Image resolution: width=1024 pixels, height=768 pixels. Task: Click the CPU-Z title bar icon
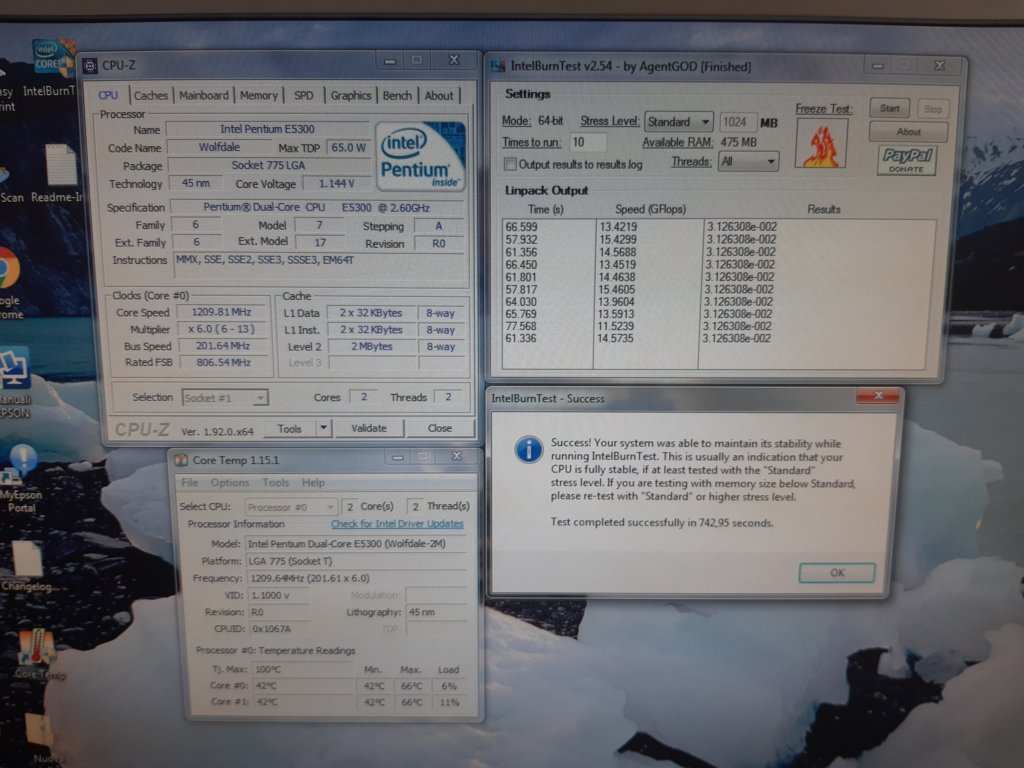point(89,65)
